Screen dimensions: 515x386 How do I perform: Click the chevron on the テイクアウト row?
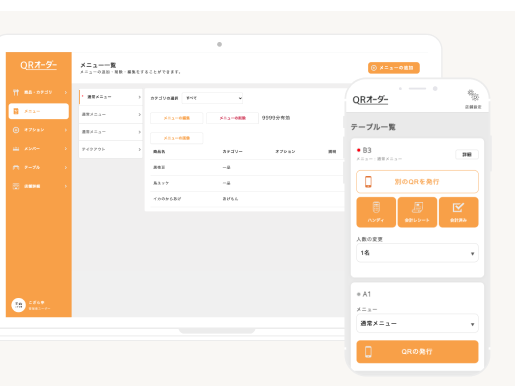[x=139, y=149]
